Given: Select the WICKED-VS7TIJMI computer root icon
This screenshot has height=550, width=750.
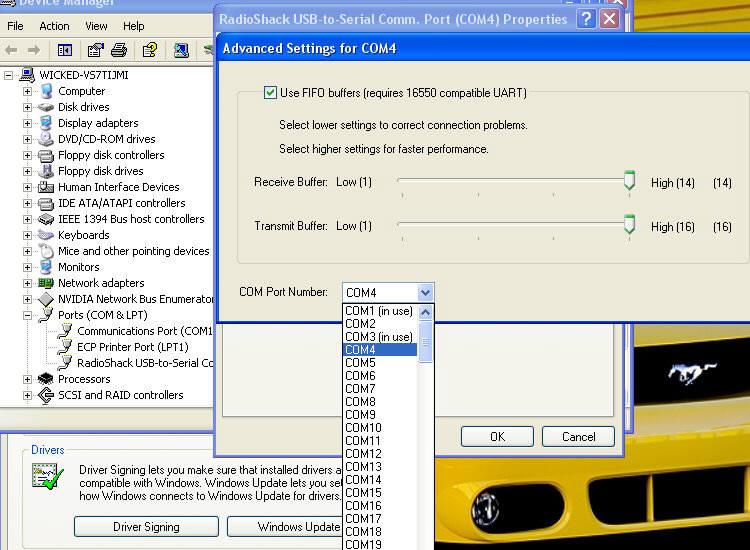Looking at the screenshot, I should pos(27,75).
